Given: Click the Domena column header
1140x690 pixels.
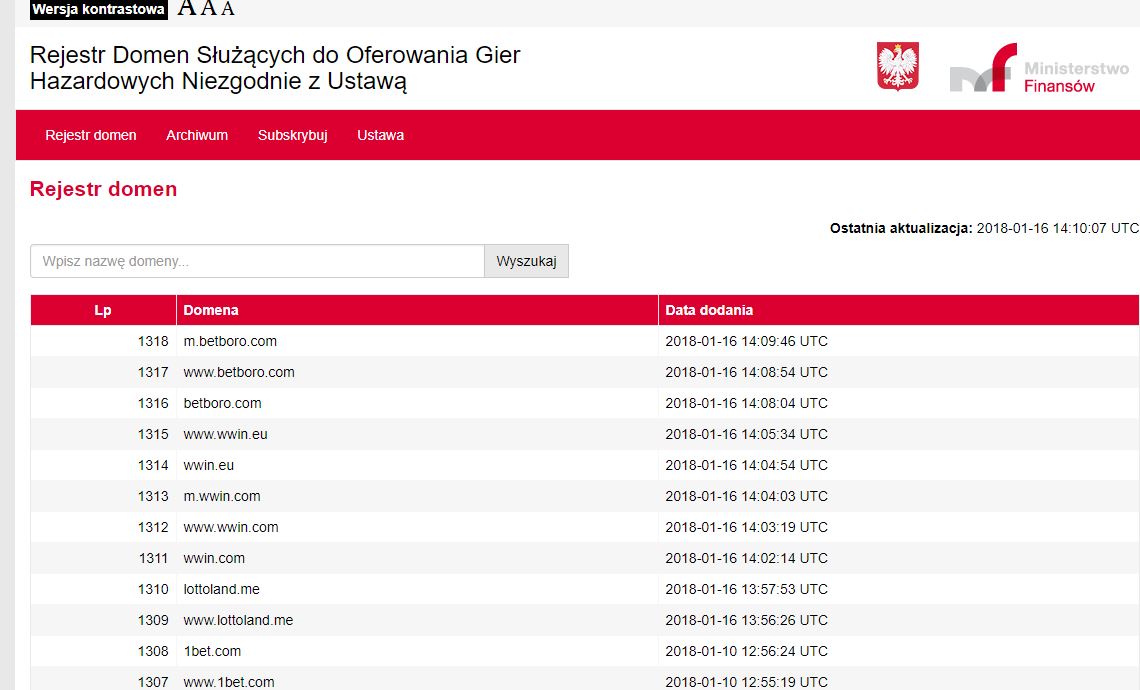Looking at the screenshot, I should 417,310.
